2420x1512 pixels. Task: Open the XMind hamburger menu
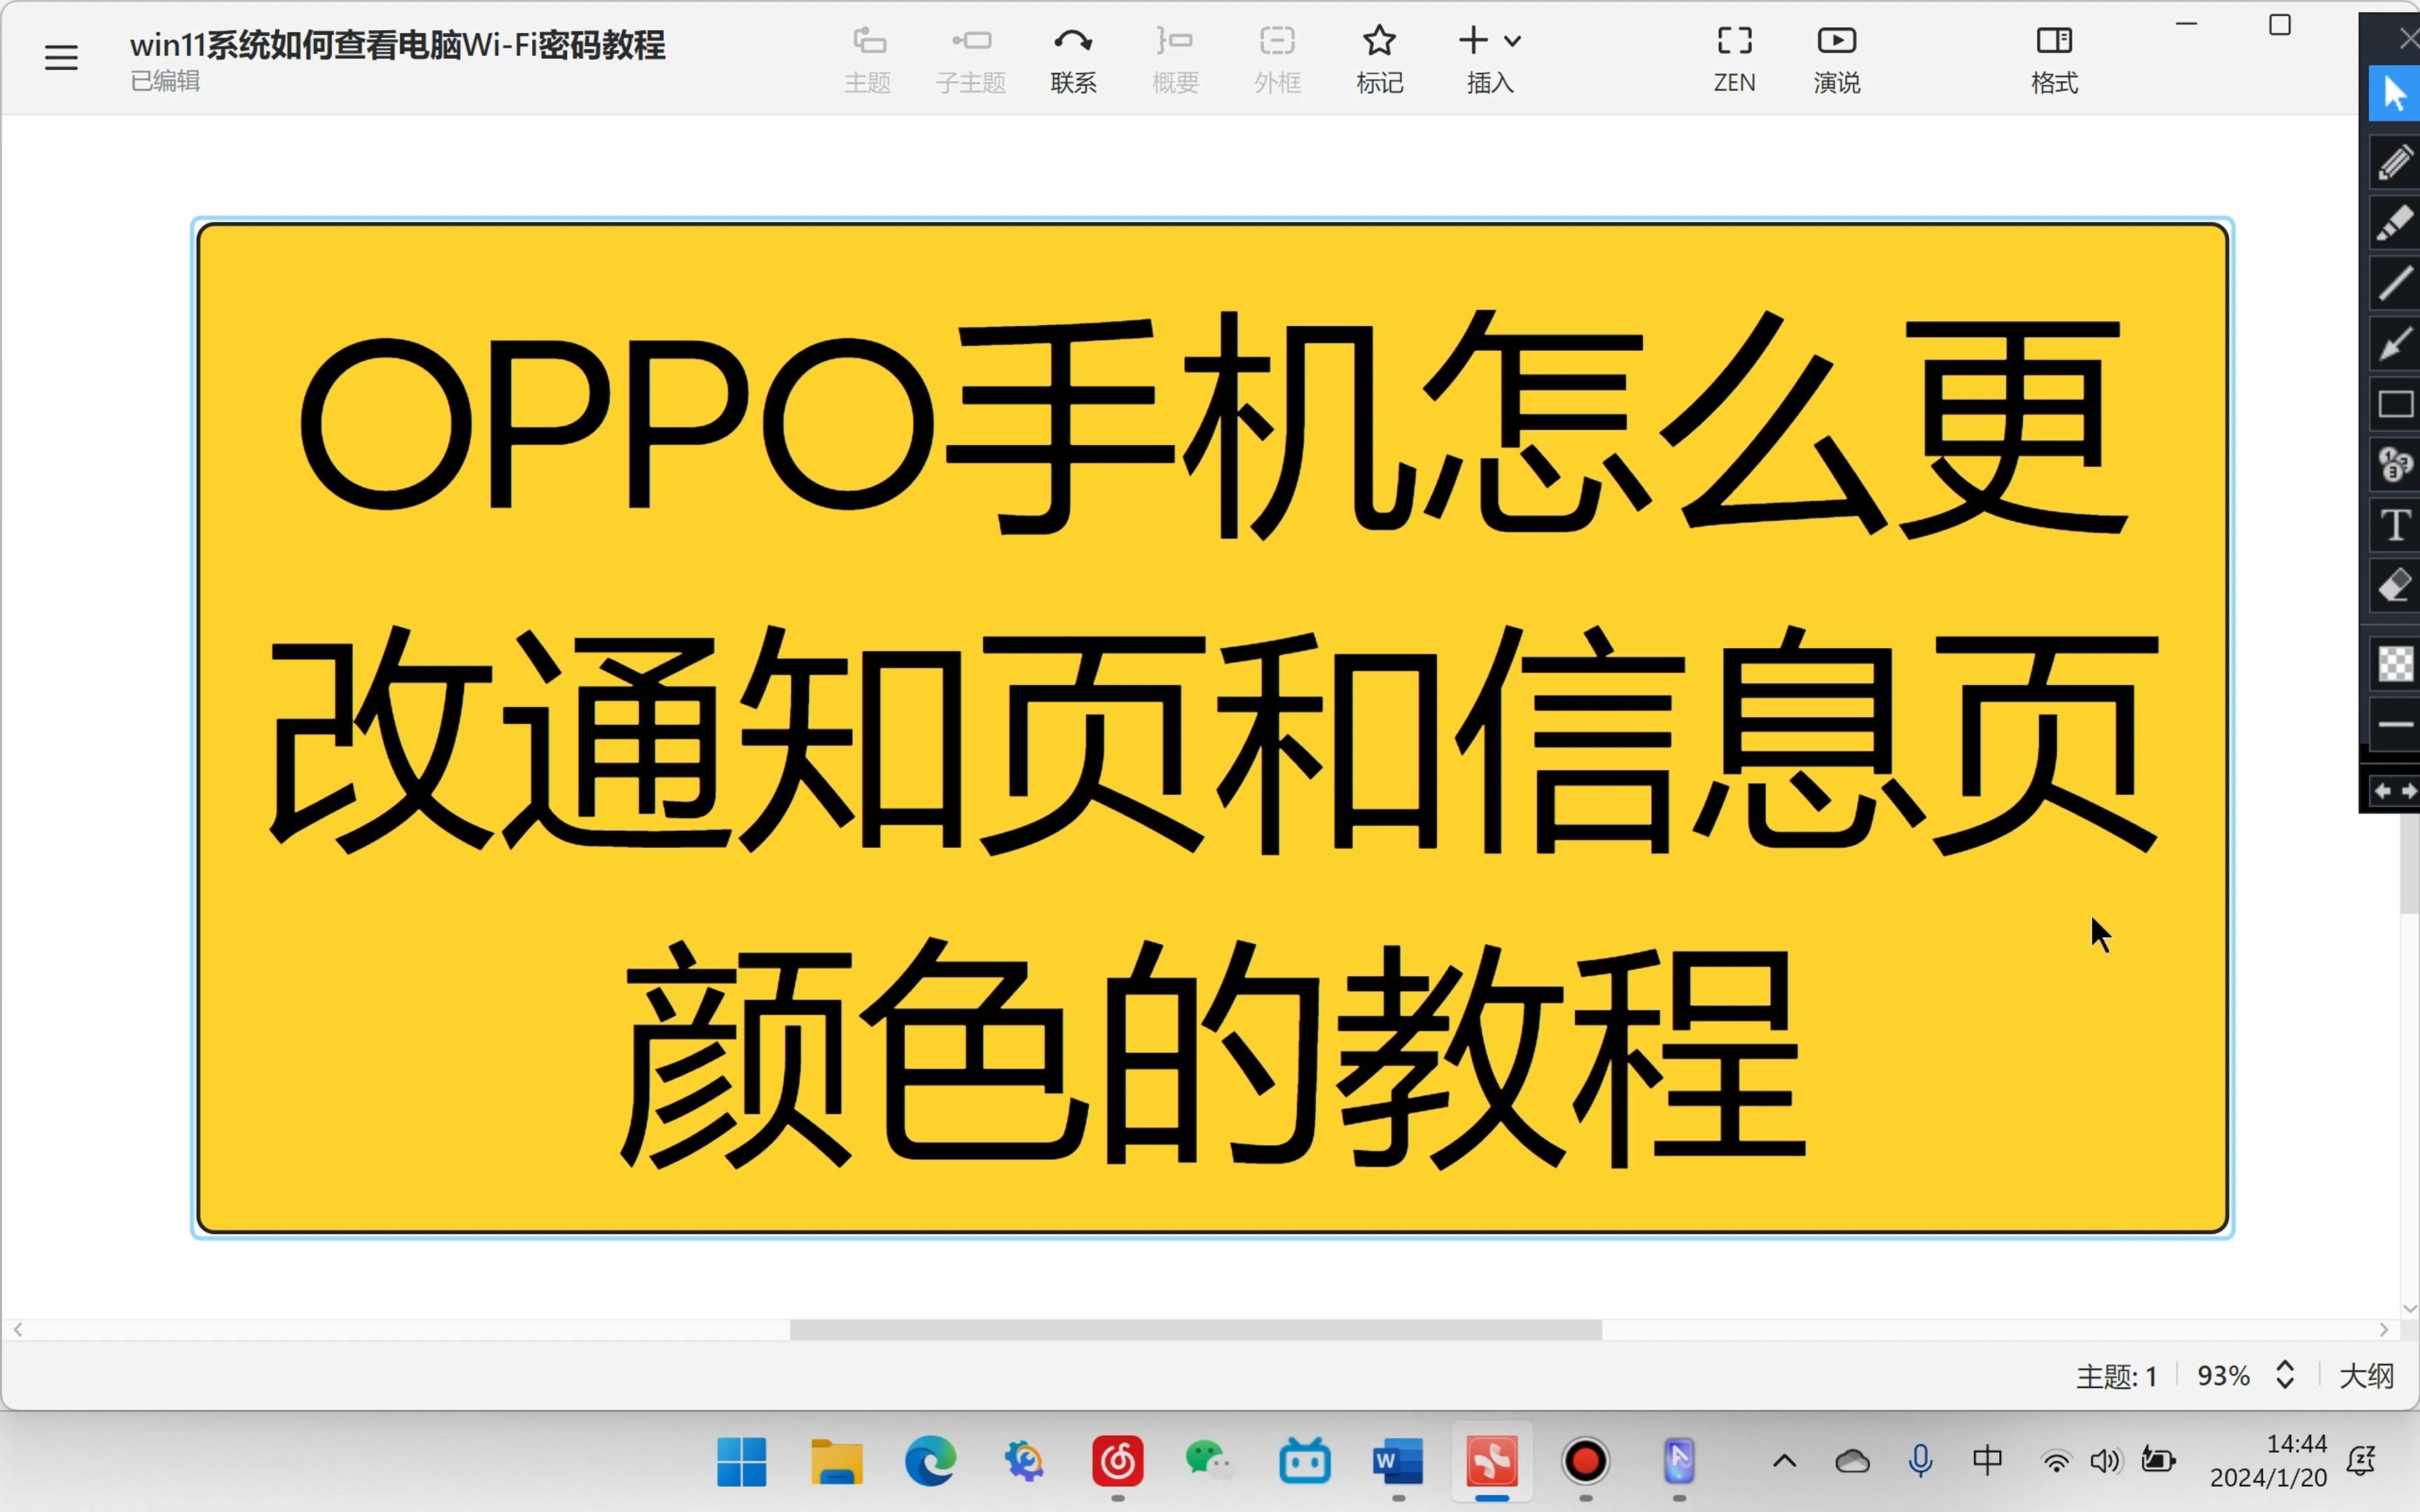(61, 57)
